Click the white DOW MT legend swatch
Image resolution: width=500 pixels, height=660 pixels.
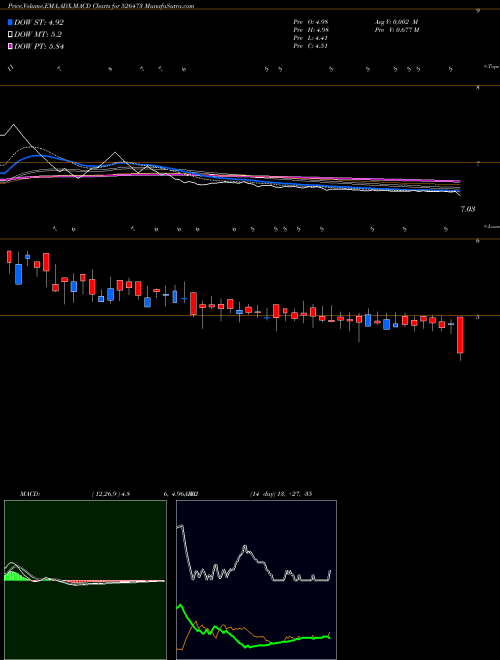pyautogui.click(x=10, y=35)
